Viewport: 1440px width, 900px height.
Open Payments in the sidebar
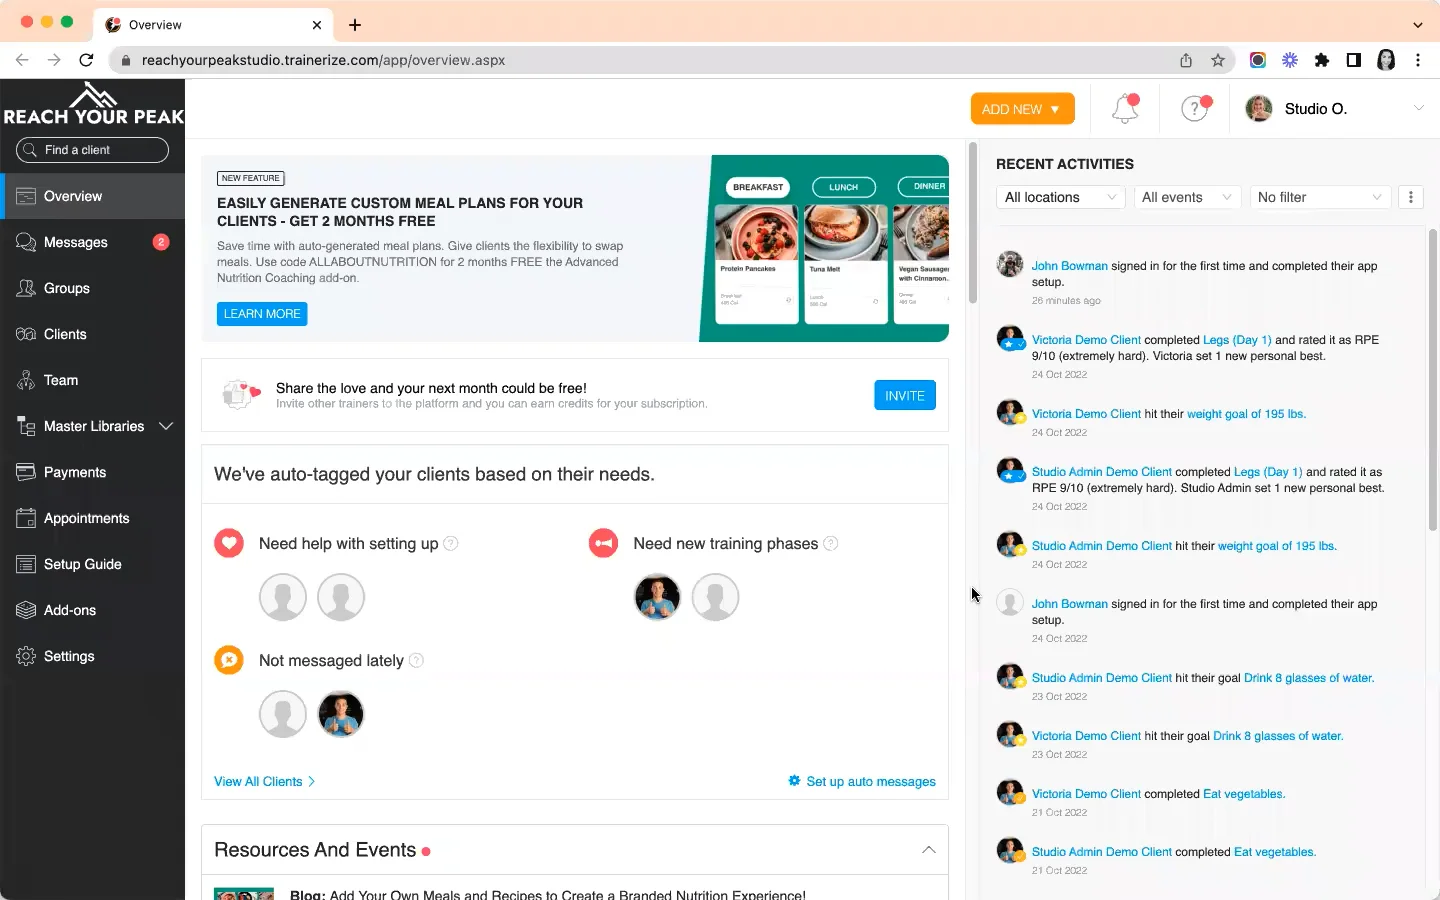[92, 472]
